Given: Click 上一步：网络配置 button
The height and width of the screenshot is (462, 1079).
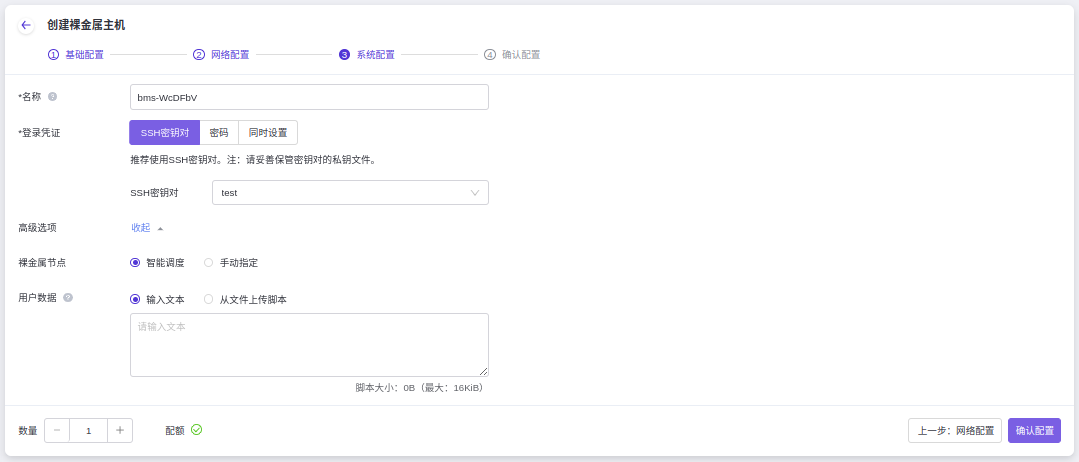Looking at the screenshot, I should pyautogui.click(x=955, y=431).
